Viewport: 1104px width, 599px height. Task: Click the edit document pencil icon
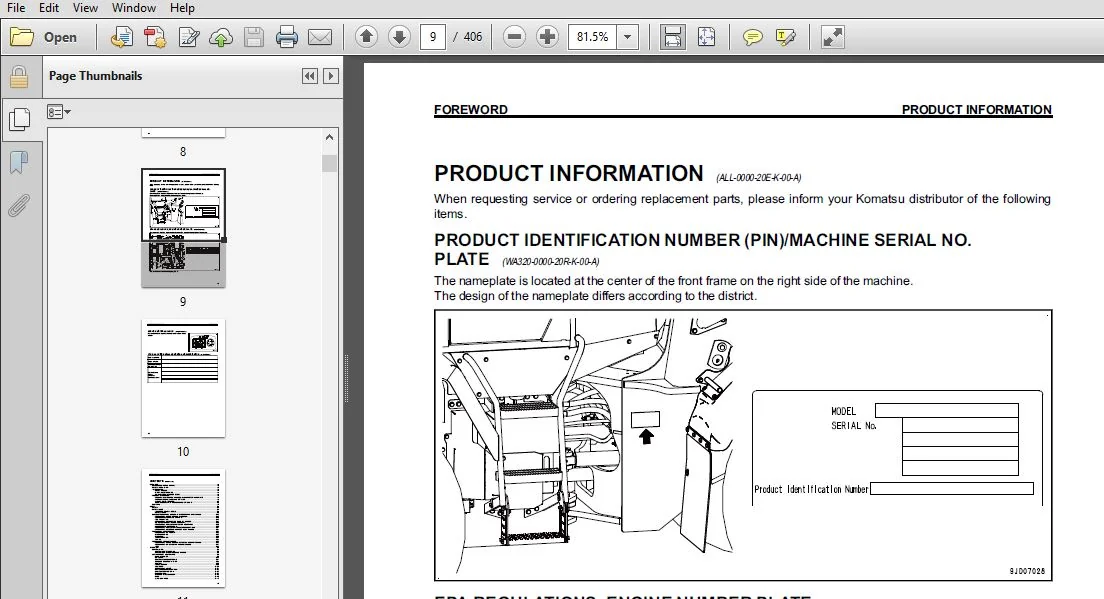pyautogui.click(x=188, y=37)
